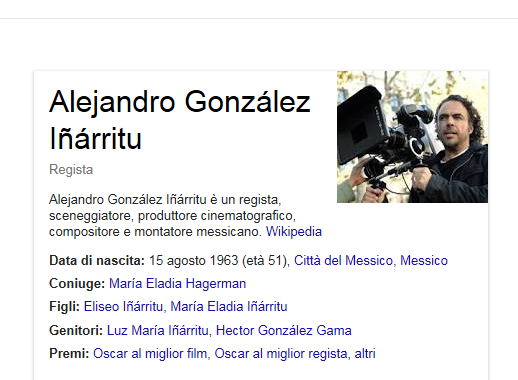Open Hector González Gama link
Image resolution: width=518 pixels, height=380 pixels.
tap(284, 331)
